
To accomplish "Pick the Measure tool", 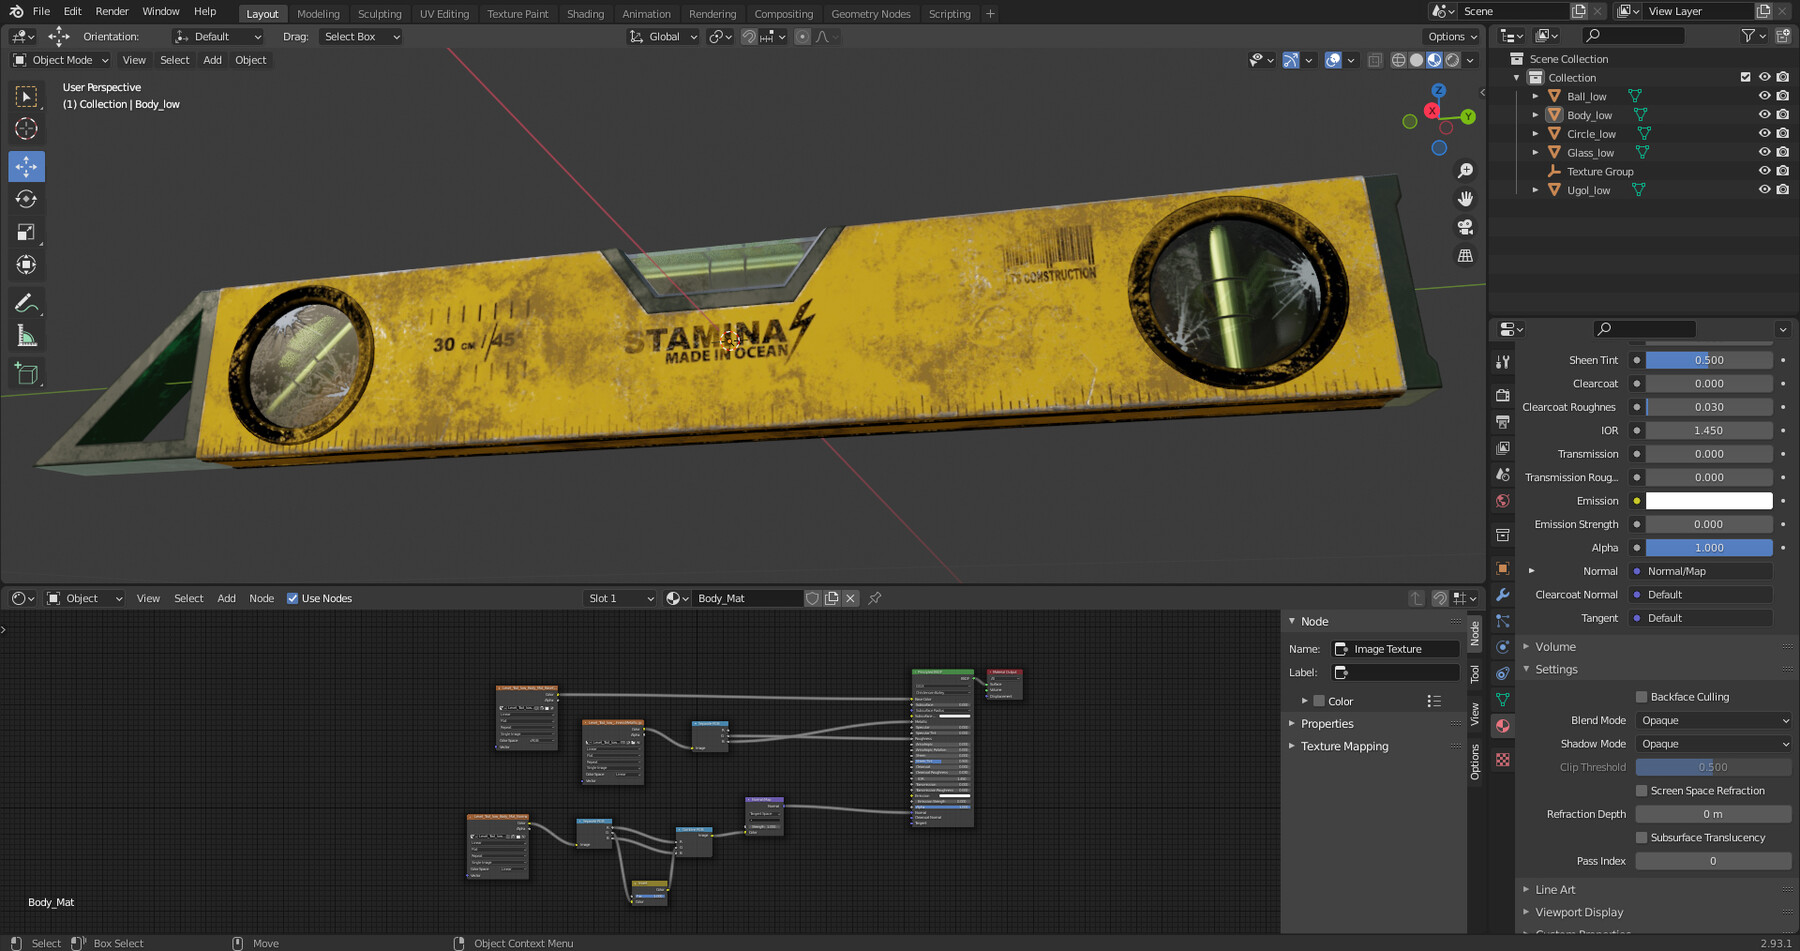I will click(26, 335).
